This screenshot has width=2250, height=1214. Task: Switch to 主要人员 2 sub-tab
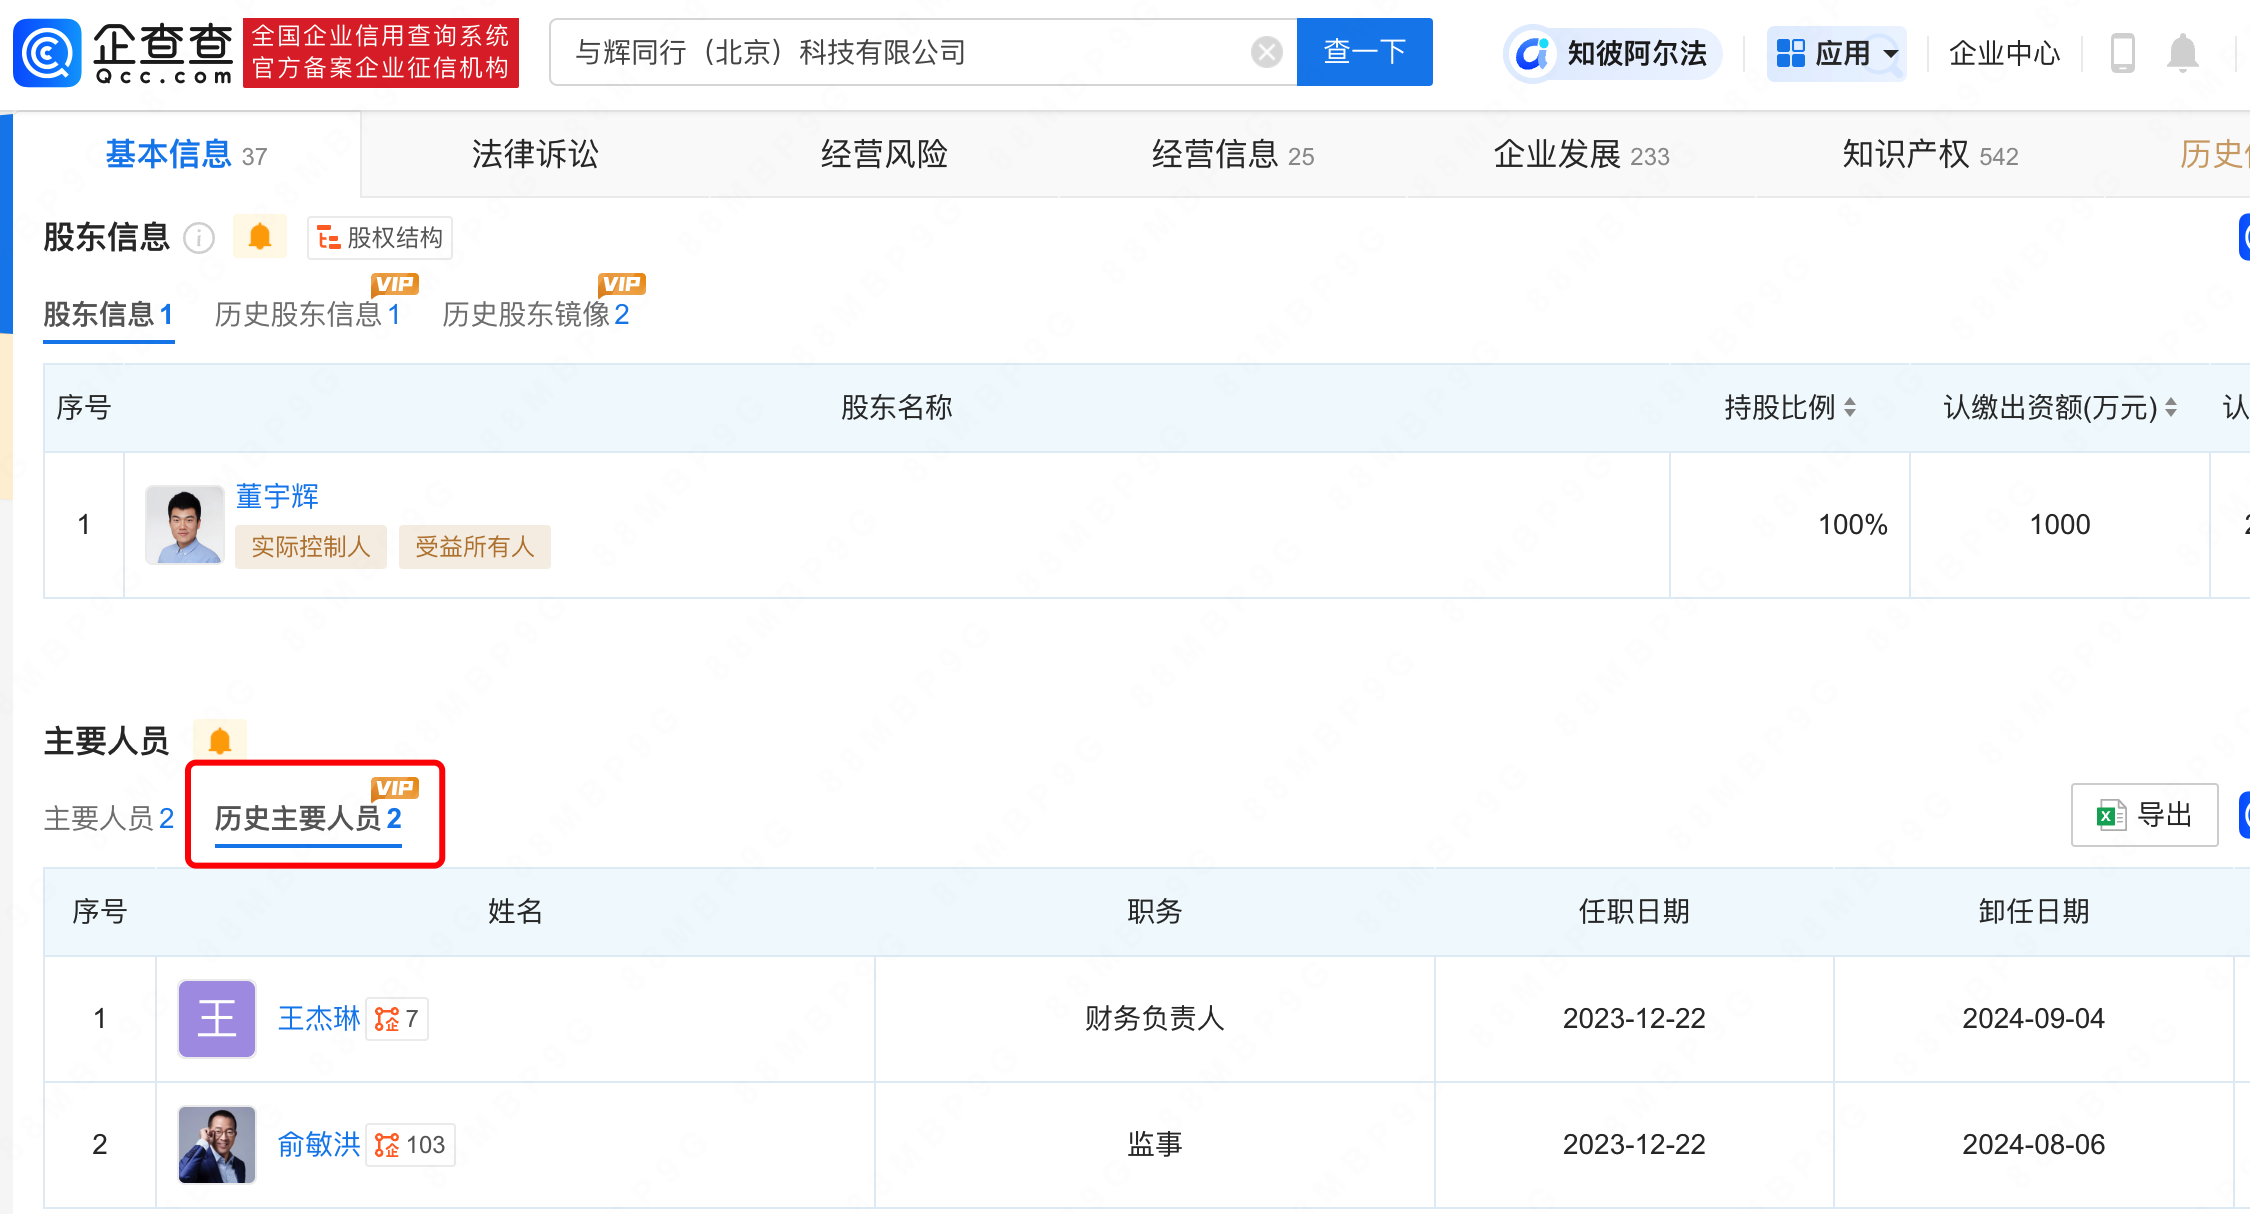click(x=109, y=819)
